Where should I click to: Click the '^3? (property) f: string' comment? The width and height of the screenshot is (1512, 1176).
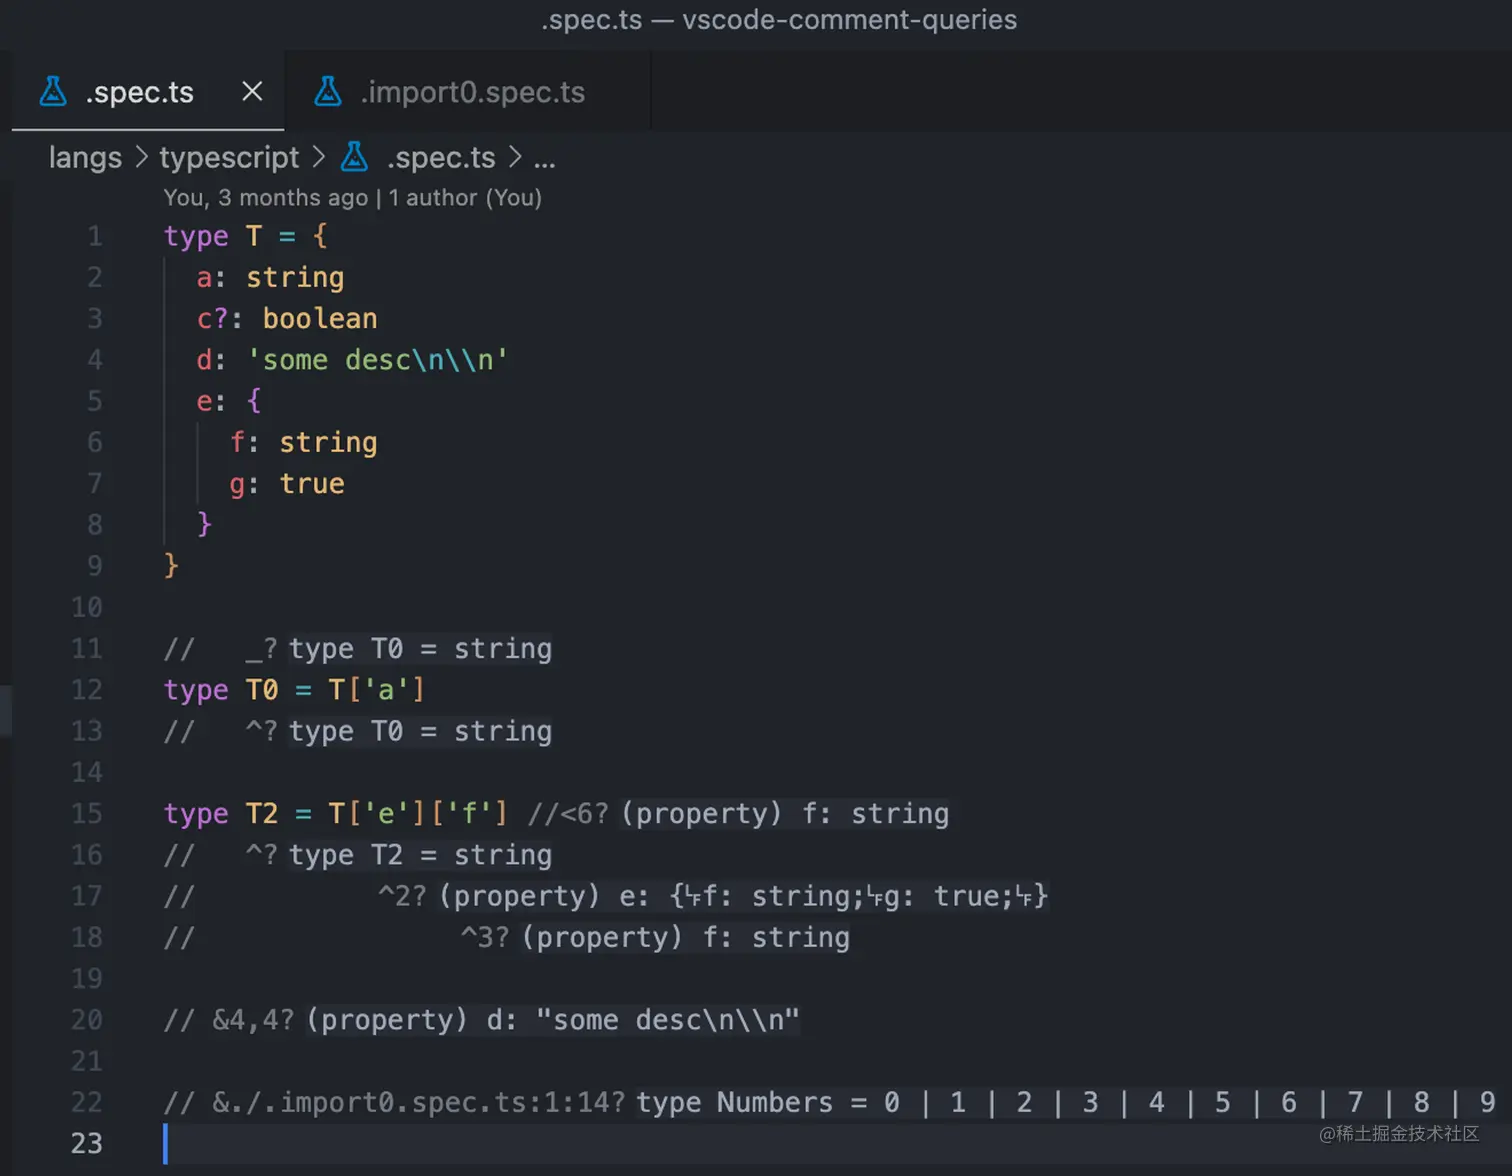[507, 938]
